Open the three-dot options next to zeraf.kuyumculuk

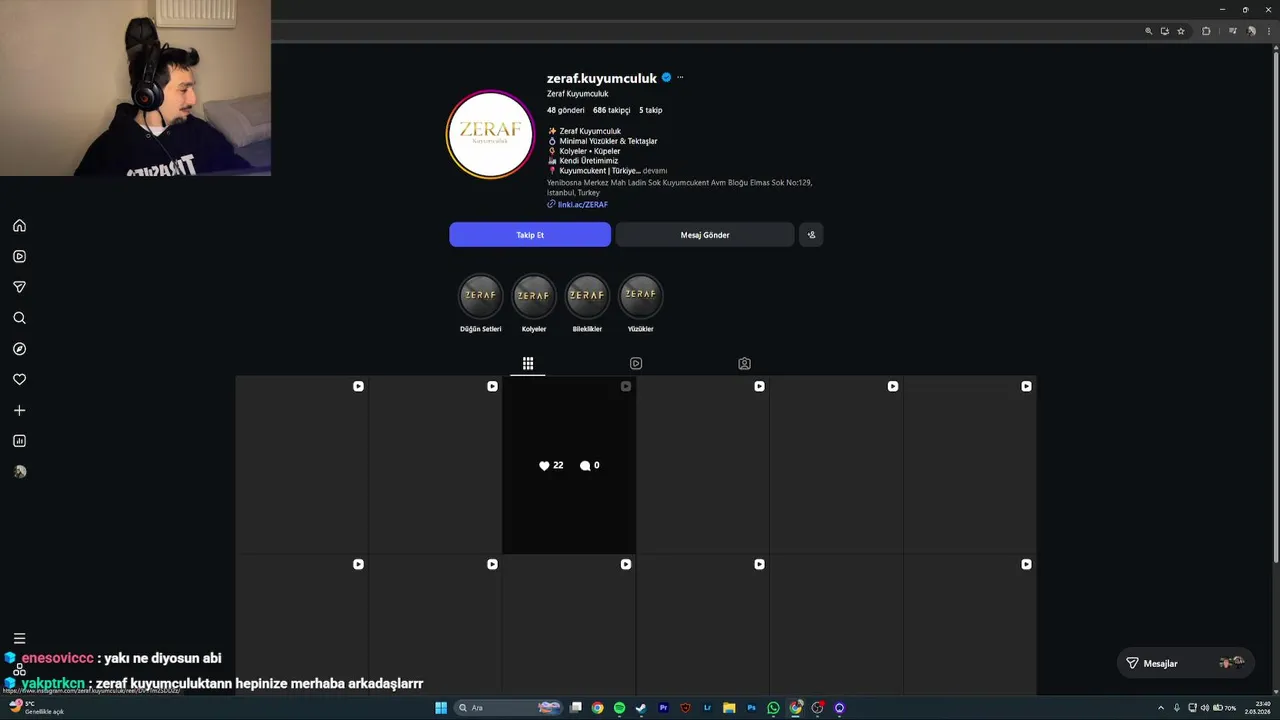[680, 77]
